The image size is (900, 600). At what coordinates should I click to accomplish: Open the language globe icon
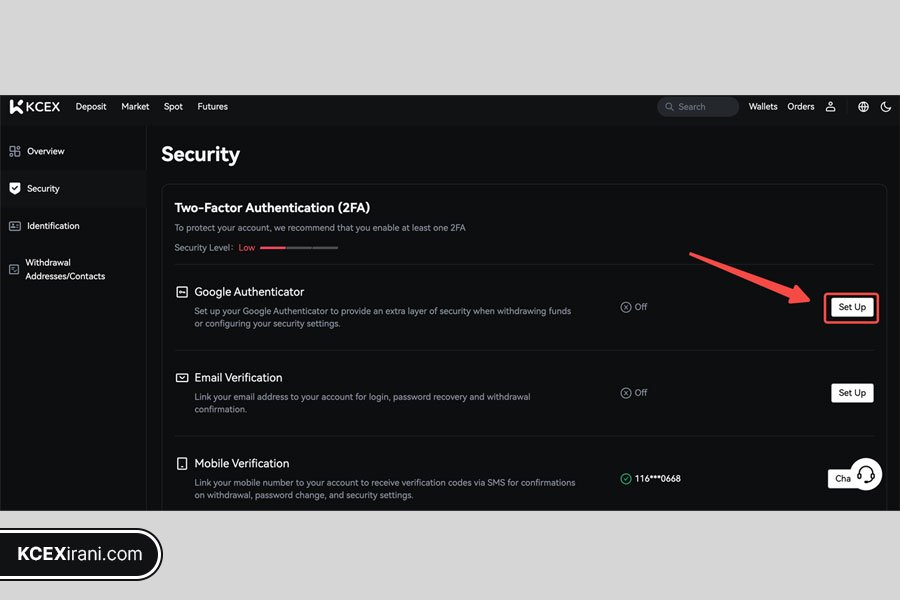click(863, 107)
